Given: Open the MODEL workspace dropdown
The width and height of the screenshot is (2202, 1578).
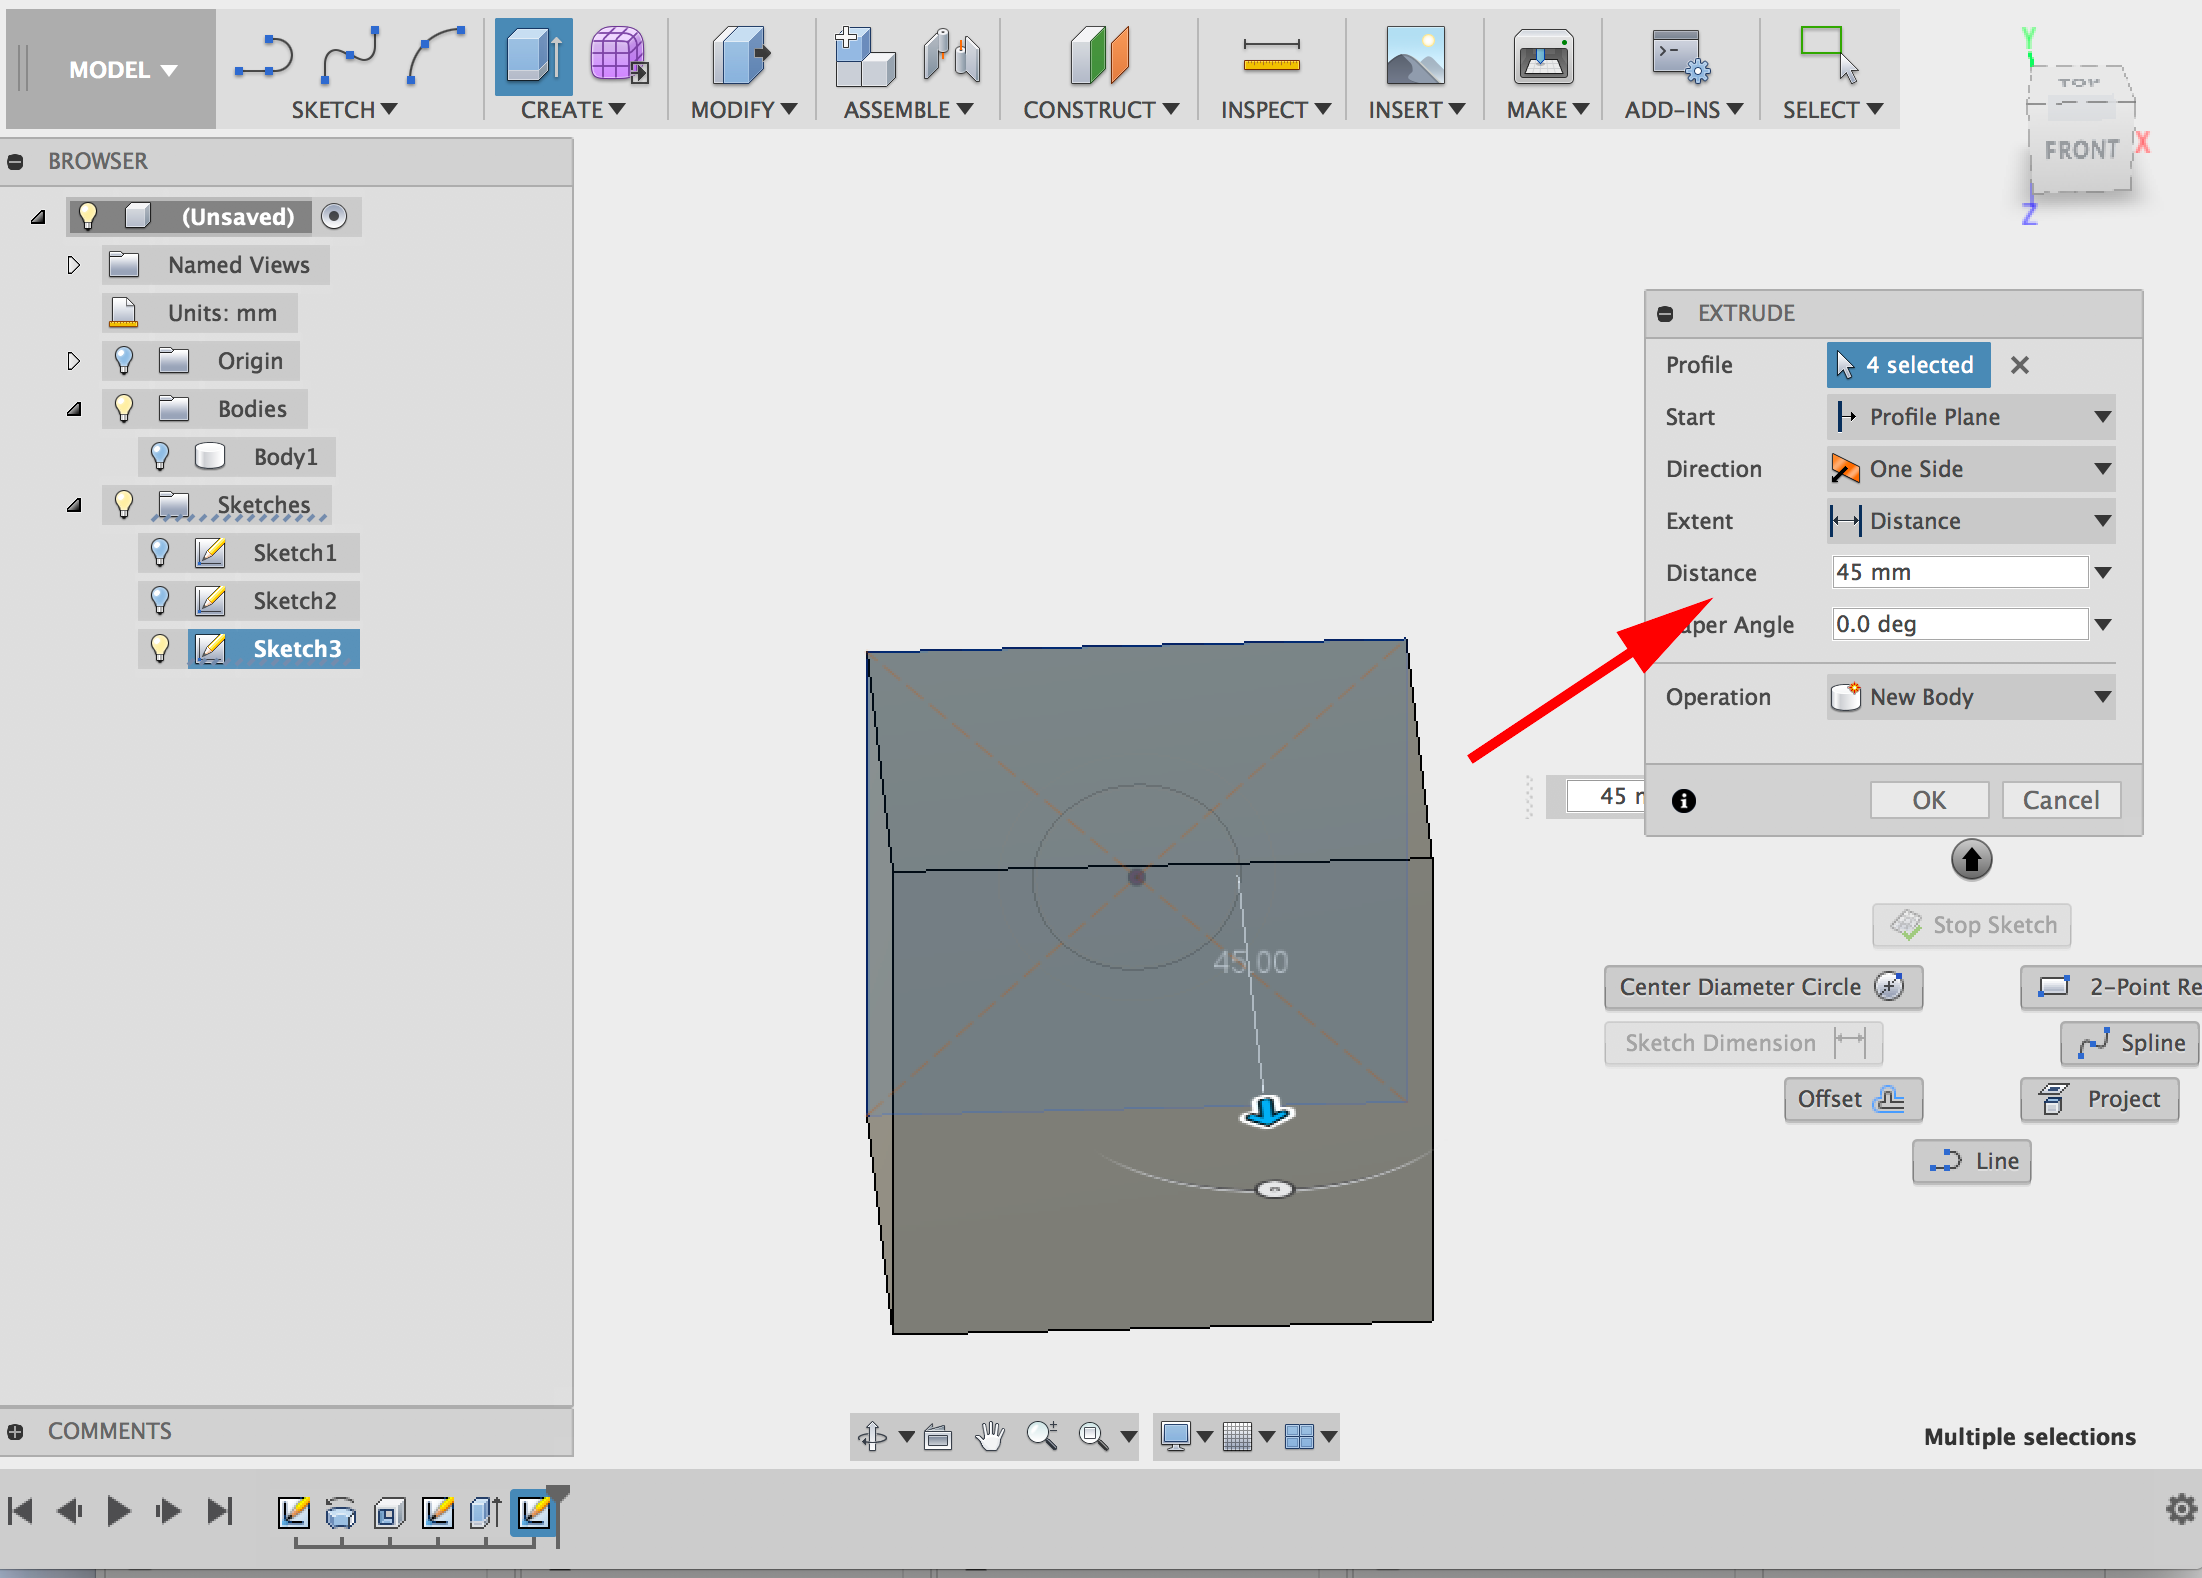Looking at the screenshot, I should click(x=122, y=70).
